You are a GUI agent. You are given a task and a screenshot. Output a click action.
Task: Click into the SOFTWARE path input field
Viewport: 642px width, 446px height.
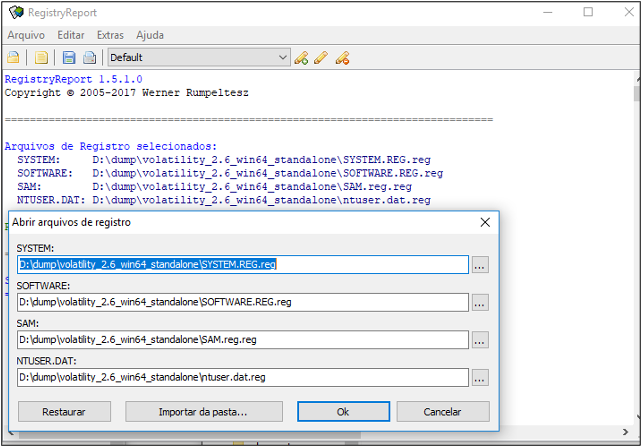243,302
